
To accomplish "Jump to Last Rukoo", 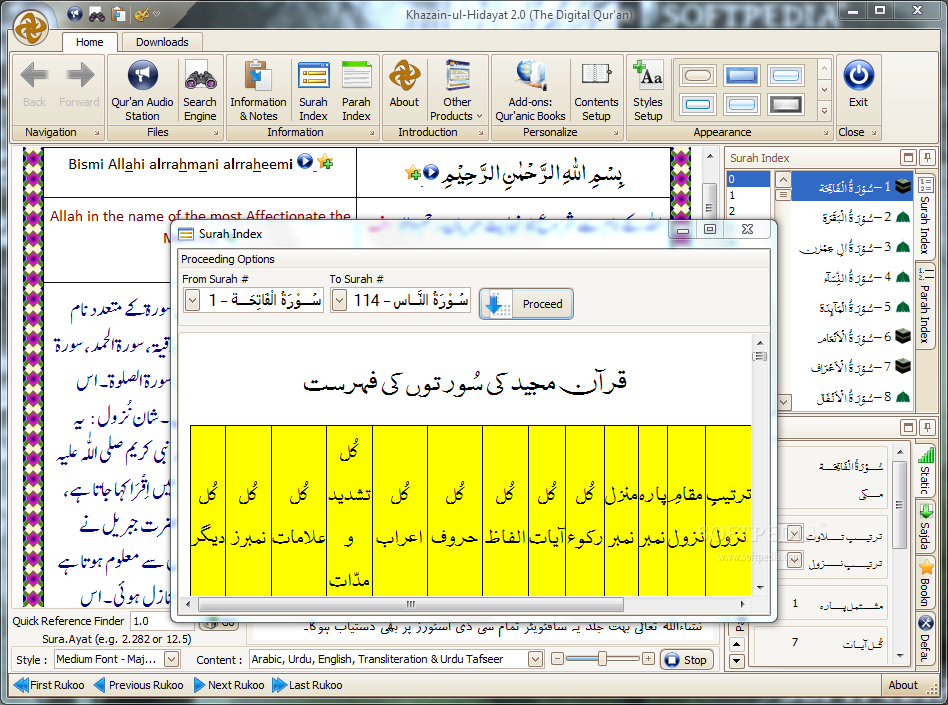I will pyautogui.click(x=307, y=685).
